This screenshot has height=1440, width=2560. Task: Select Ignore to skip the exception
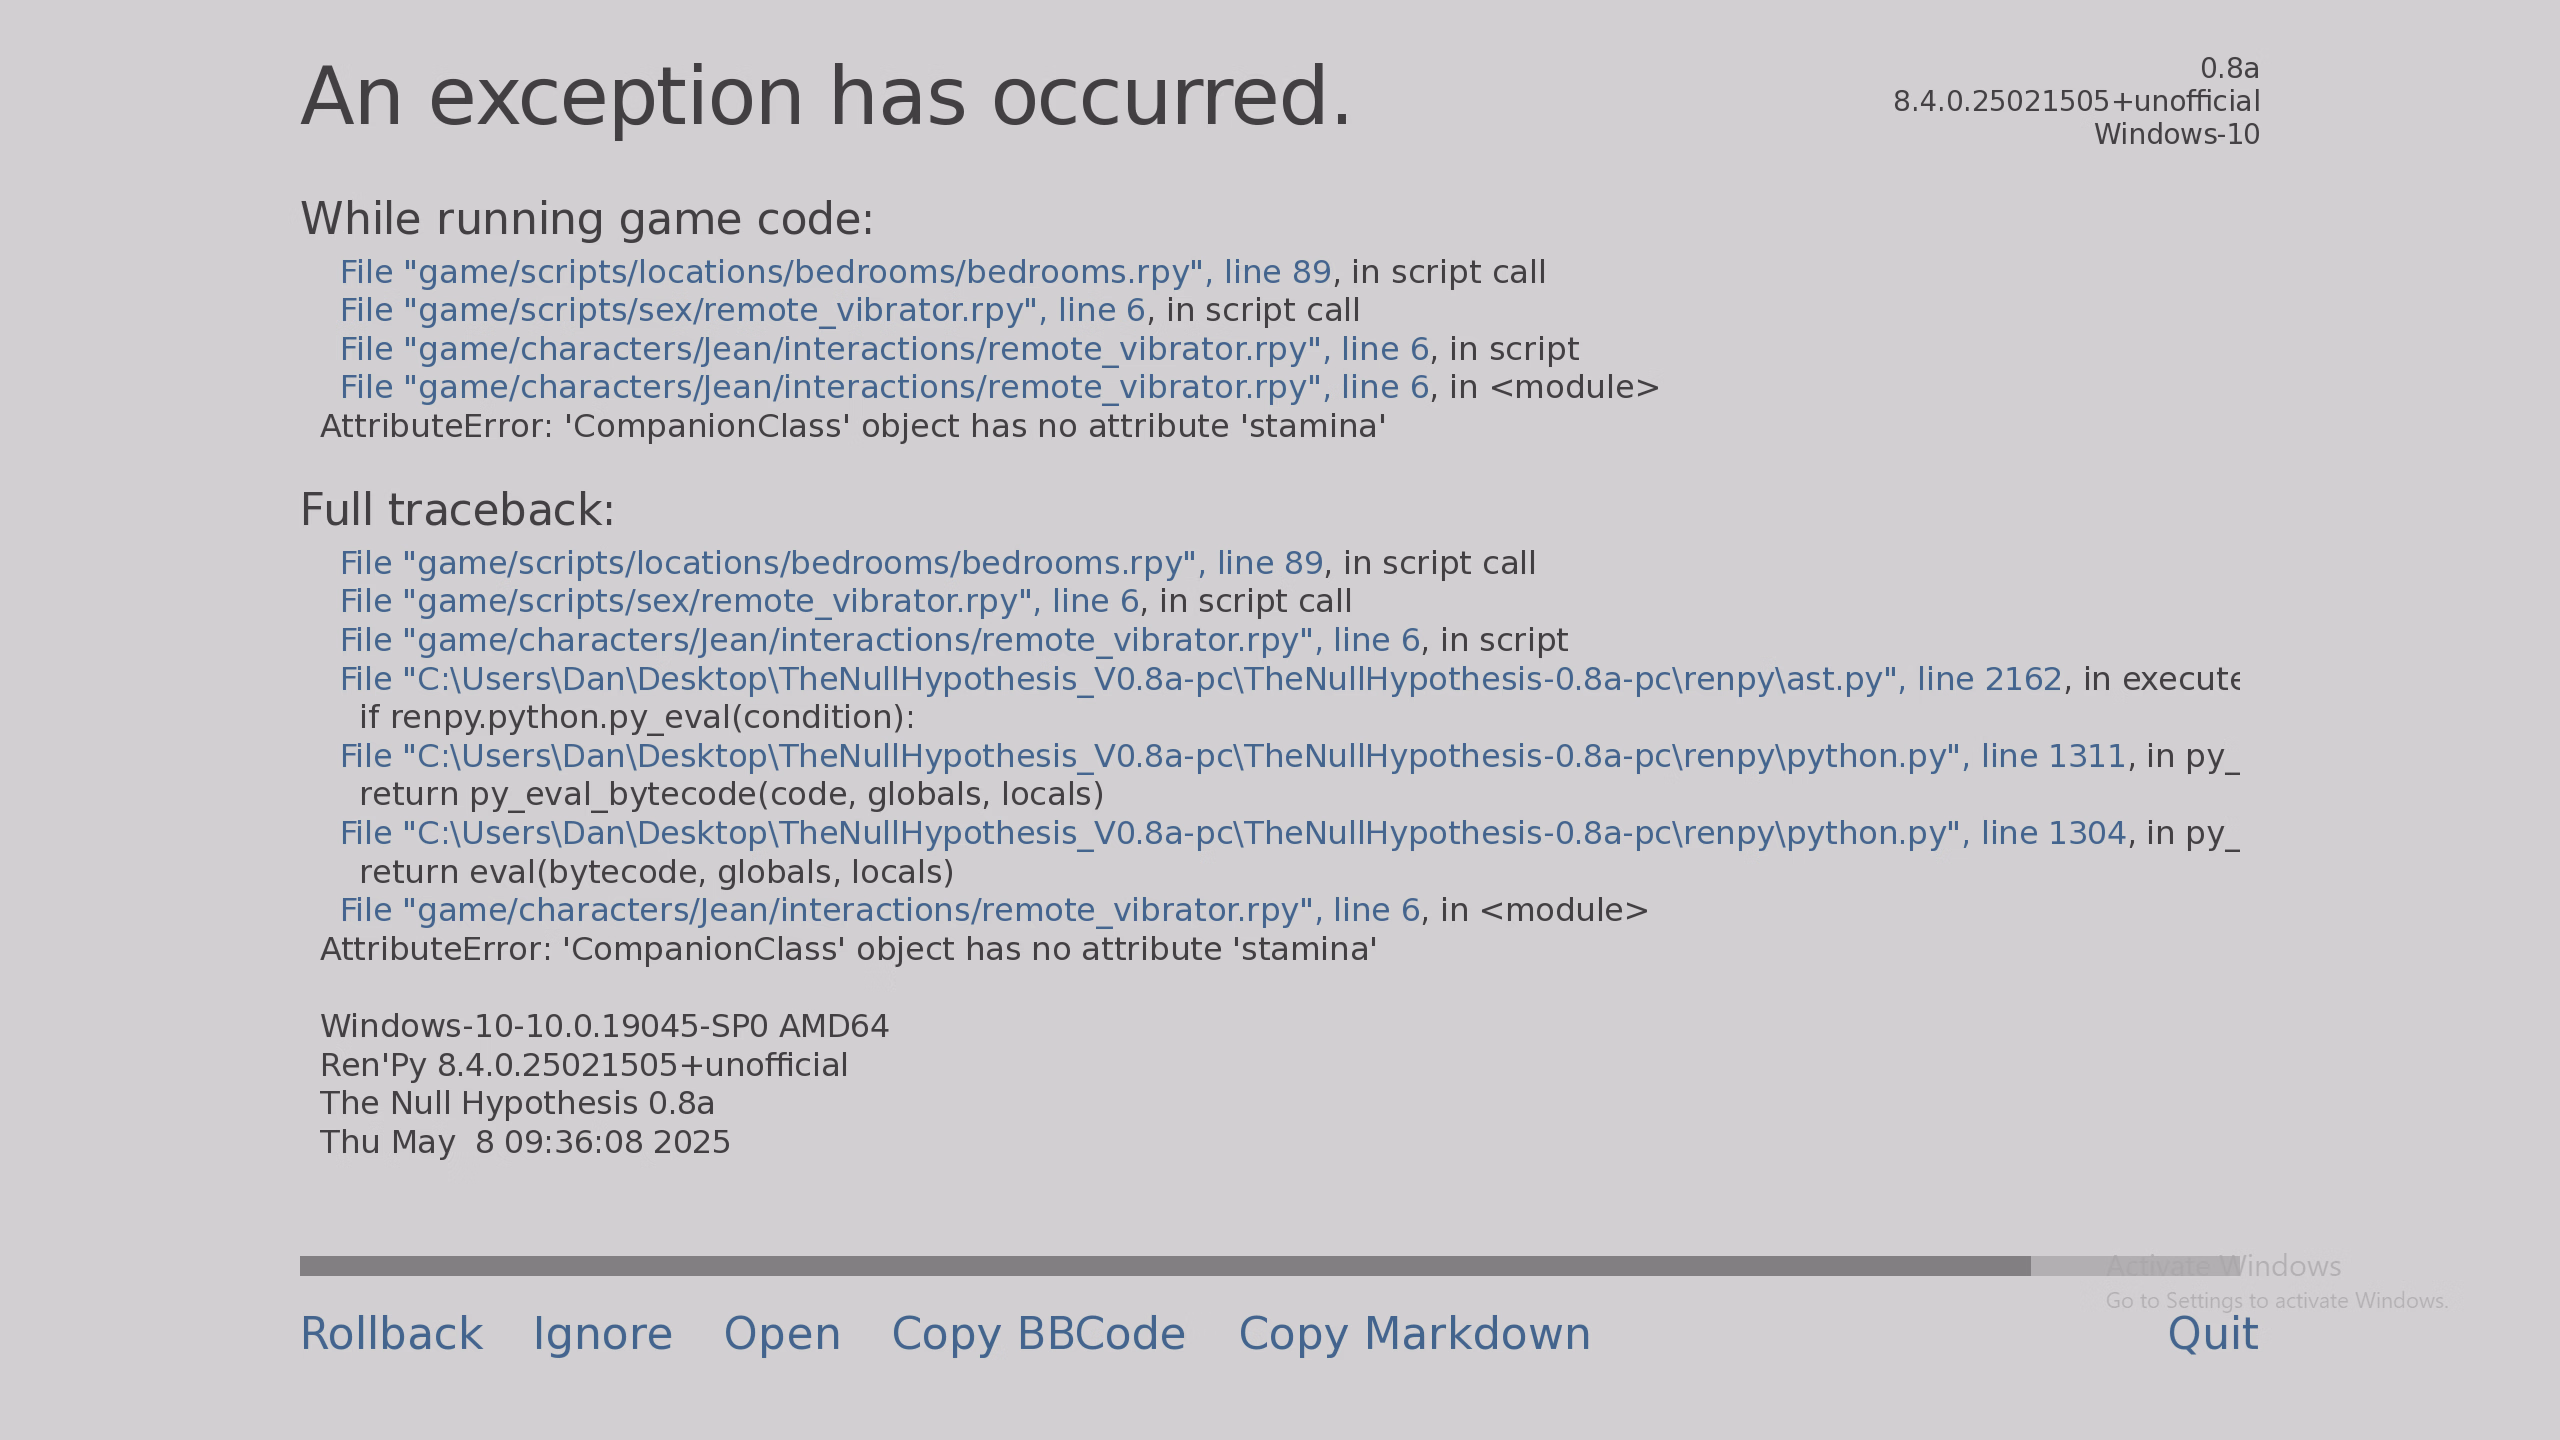coord(603,1334)
